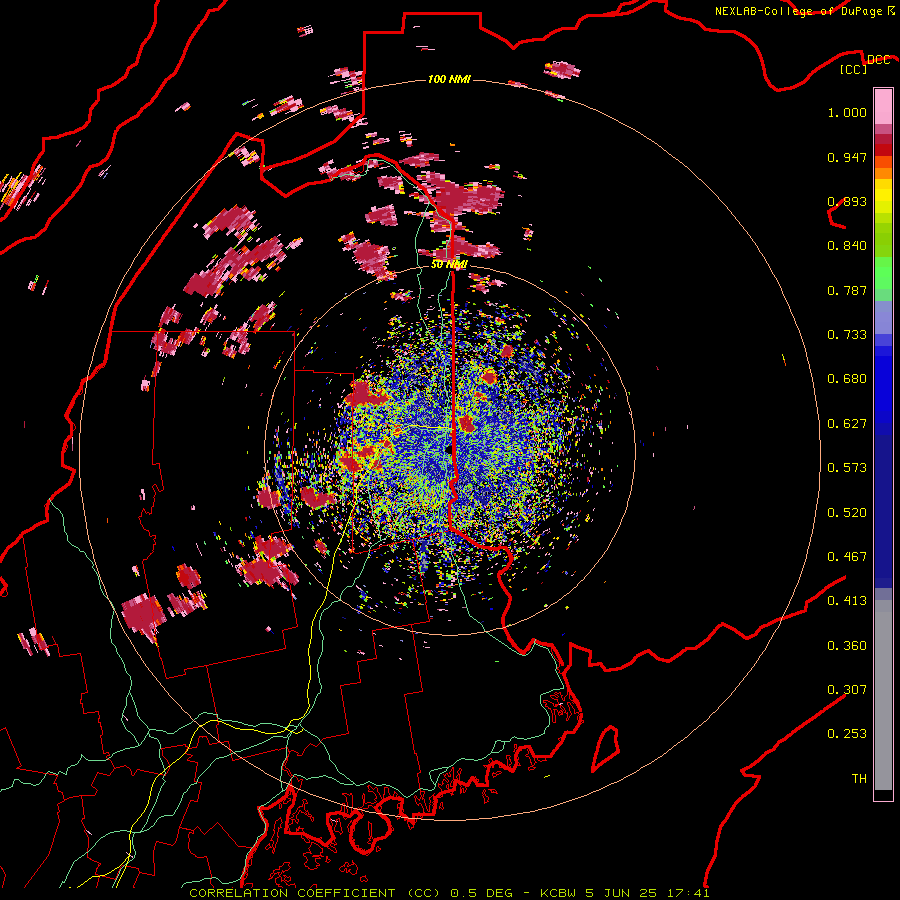Click the island outline off the southeast coast
The width and height of the screenshot is (900, 900).
606,748
